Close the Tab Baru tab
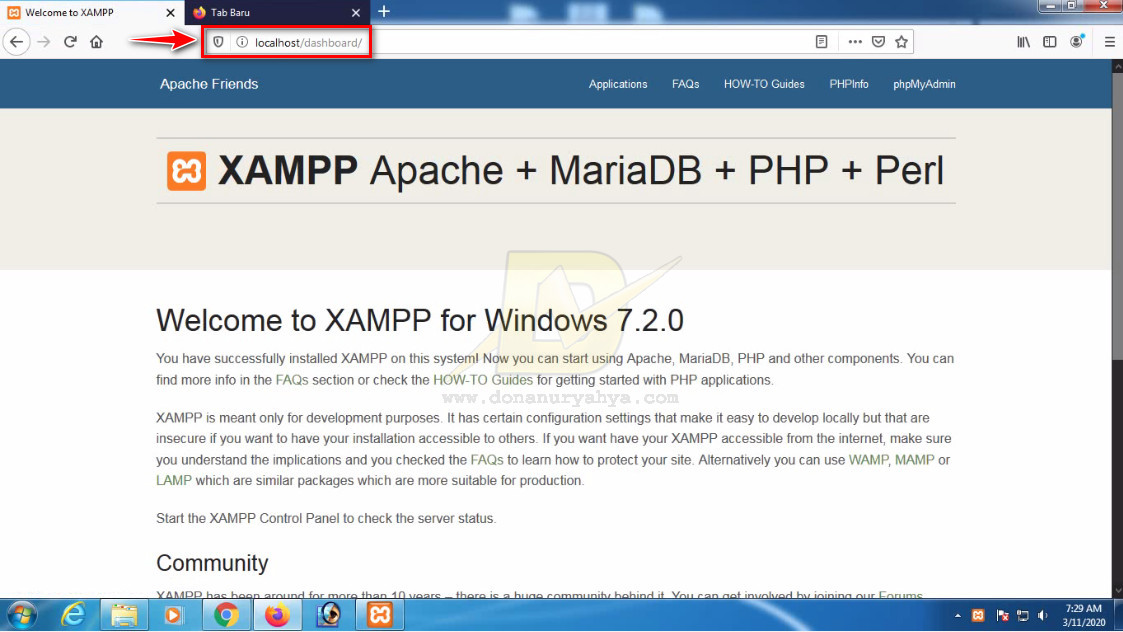The height and width of the screenshot is (632, 1123). click(x=356, y=13)
